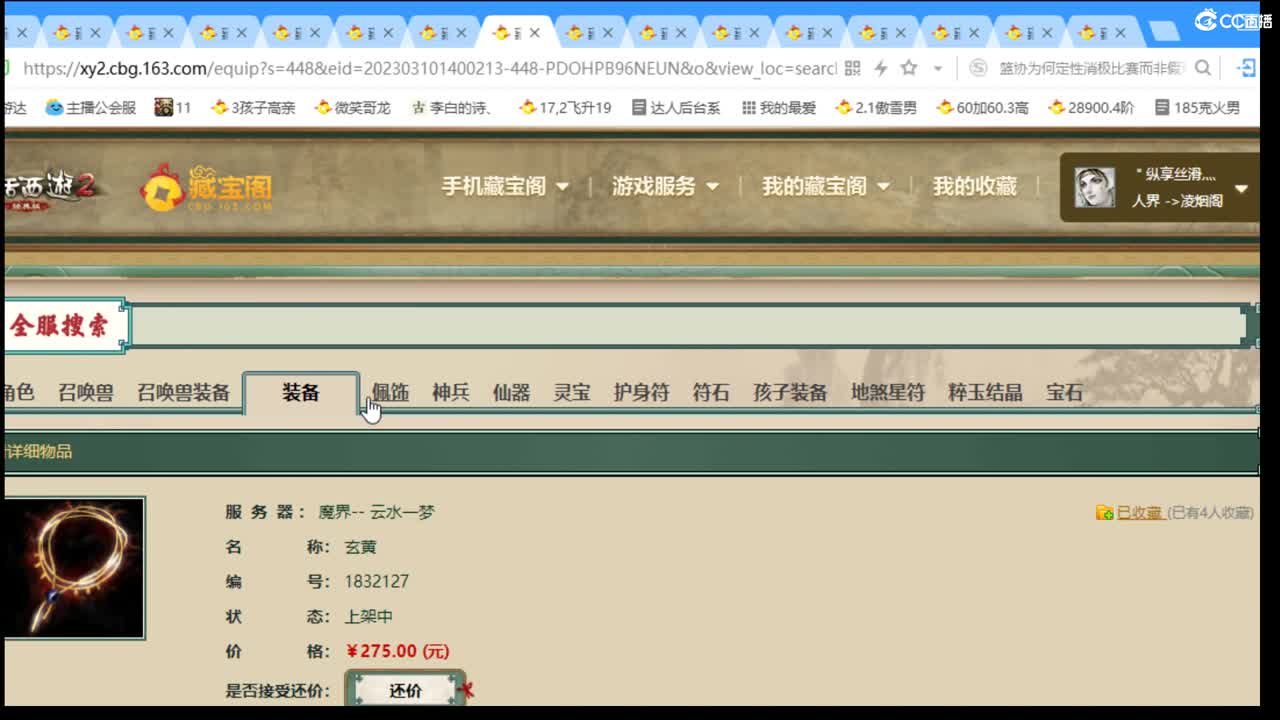The height and width of the screenshot is (720, 1280).
Task: Switch to the 神兵 tab
Action: click(451, 393)
